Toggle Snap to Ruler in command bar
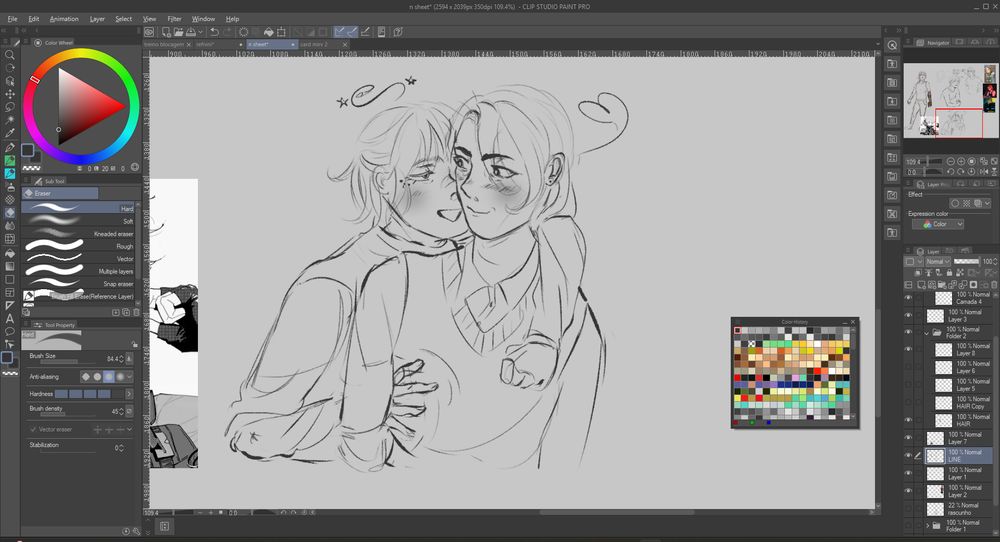The image size is (1000, 542). (339, 32)
